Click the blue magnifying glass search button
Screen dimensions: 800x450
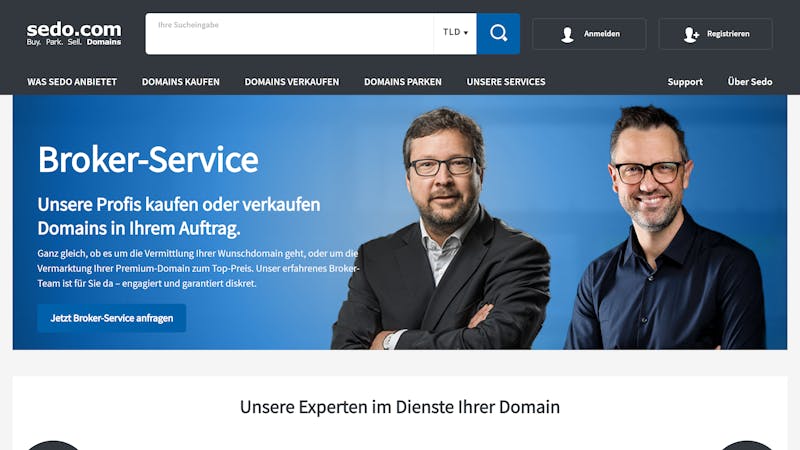[498, 34]
